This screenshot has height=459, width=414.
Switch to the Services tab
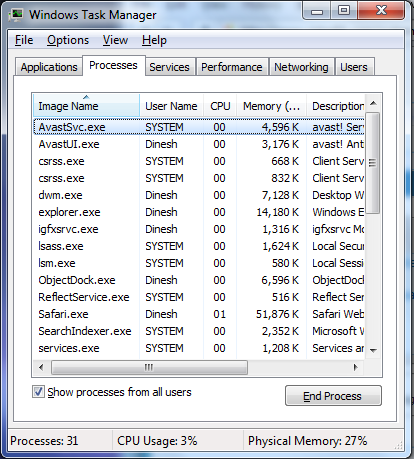[169, 67]
